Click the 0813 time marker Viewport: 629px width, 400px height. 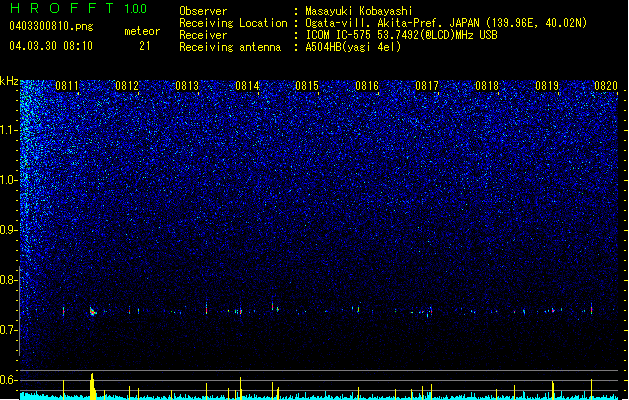pyautogui.click(x=187, y=86)
